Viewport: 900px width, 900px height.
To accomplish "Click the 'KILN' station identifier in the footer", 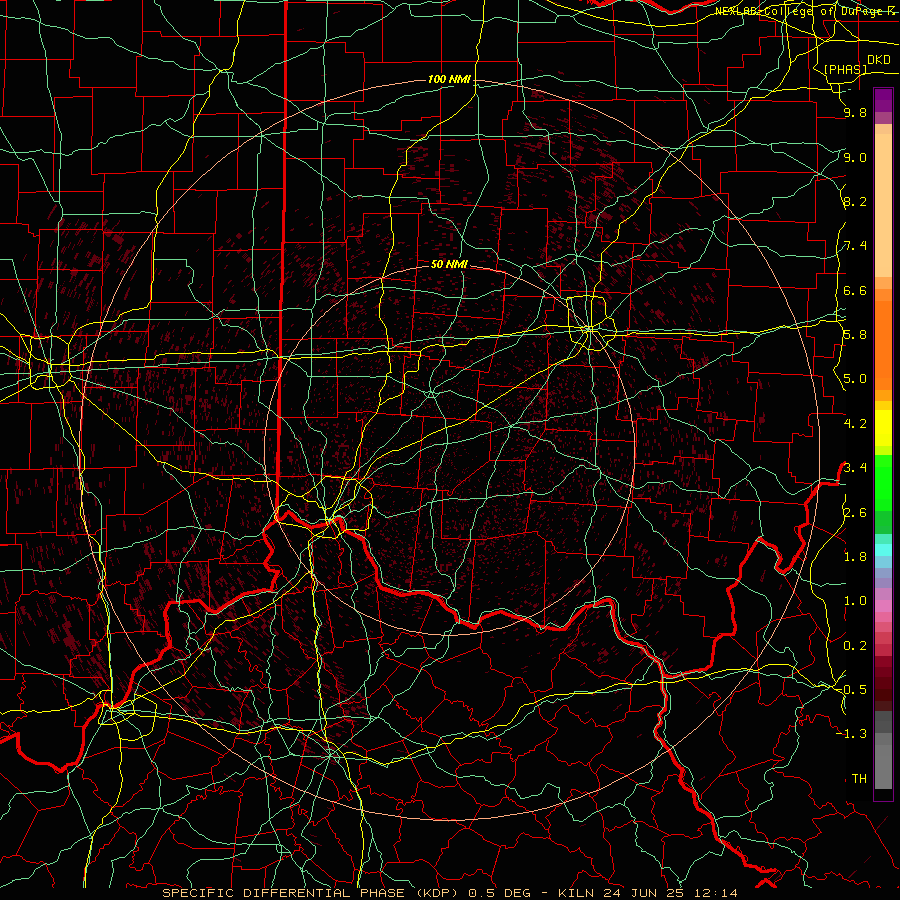I will 577,893.
